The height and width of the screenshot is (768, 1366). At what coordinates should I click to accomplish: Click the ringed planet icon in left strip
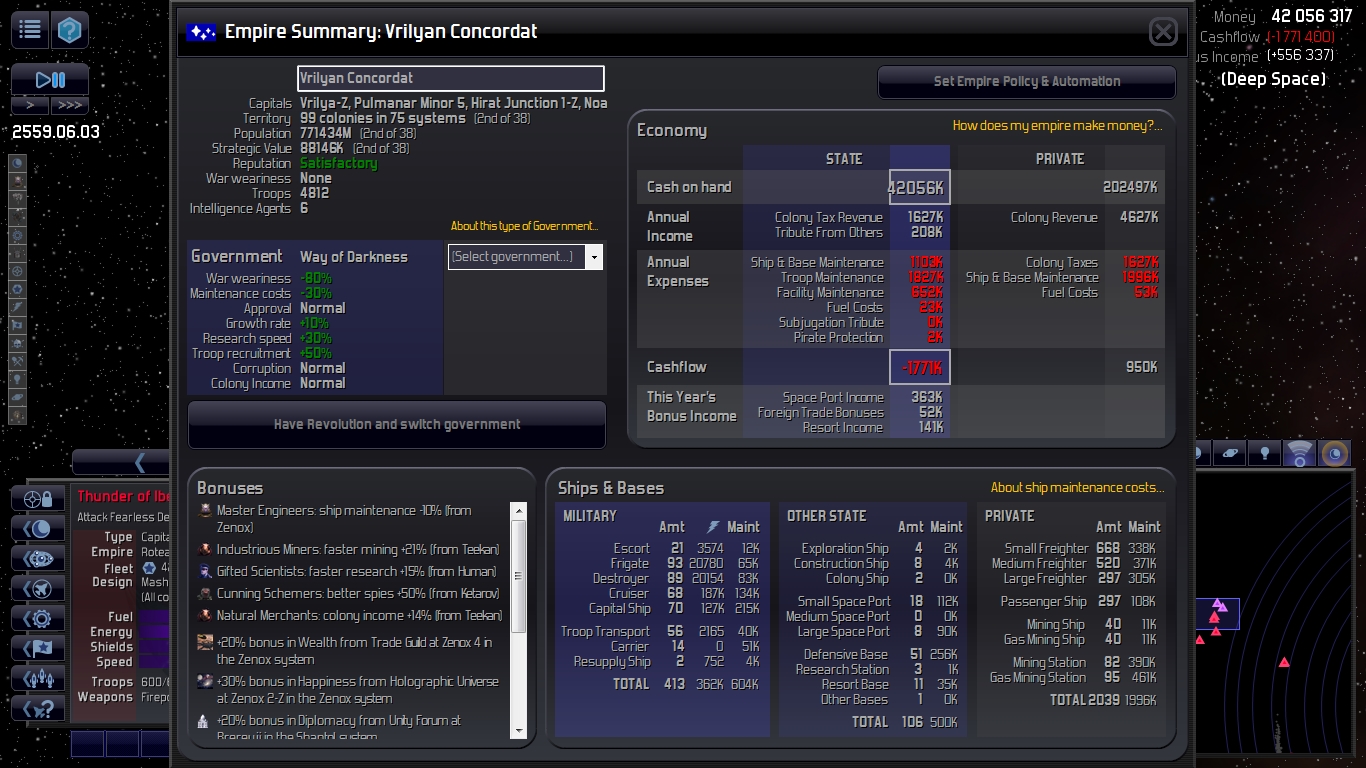pyautogui.click(x=17, y=398)
